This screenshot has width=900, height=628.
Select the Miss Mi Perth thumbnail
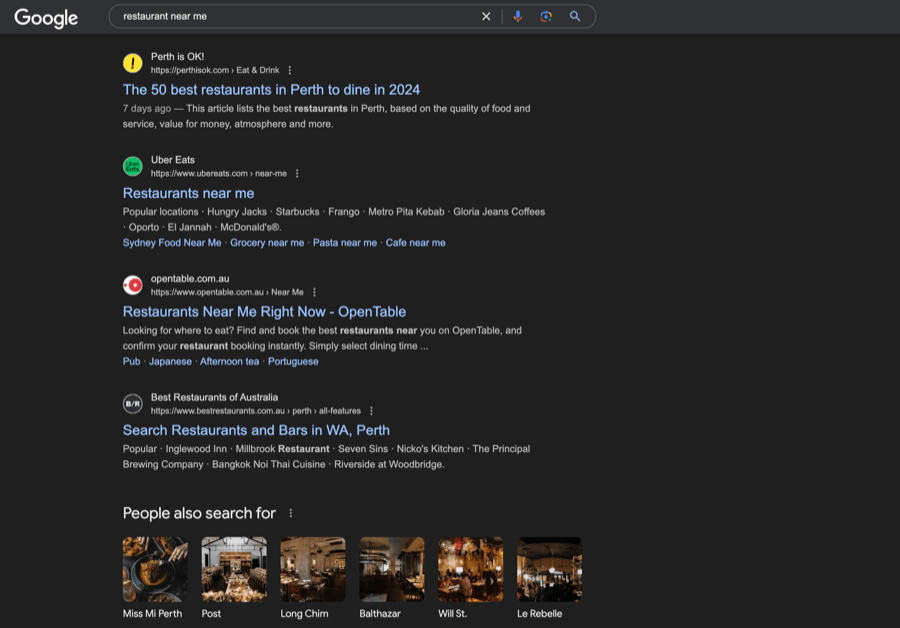pyautogui.click(x=155, y=569)
